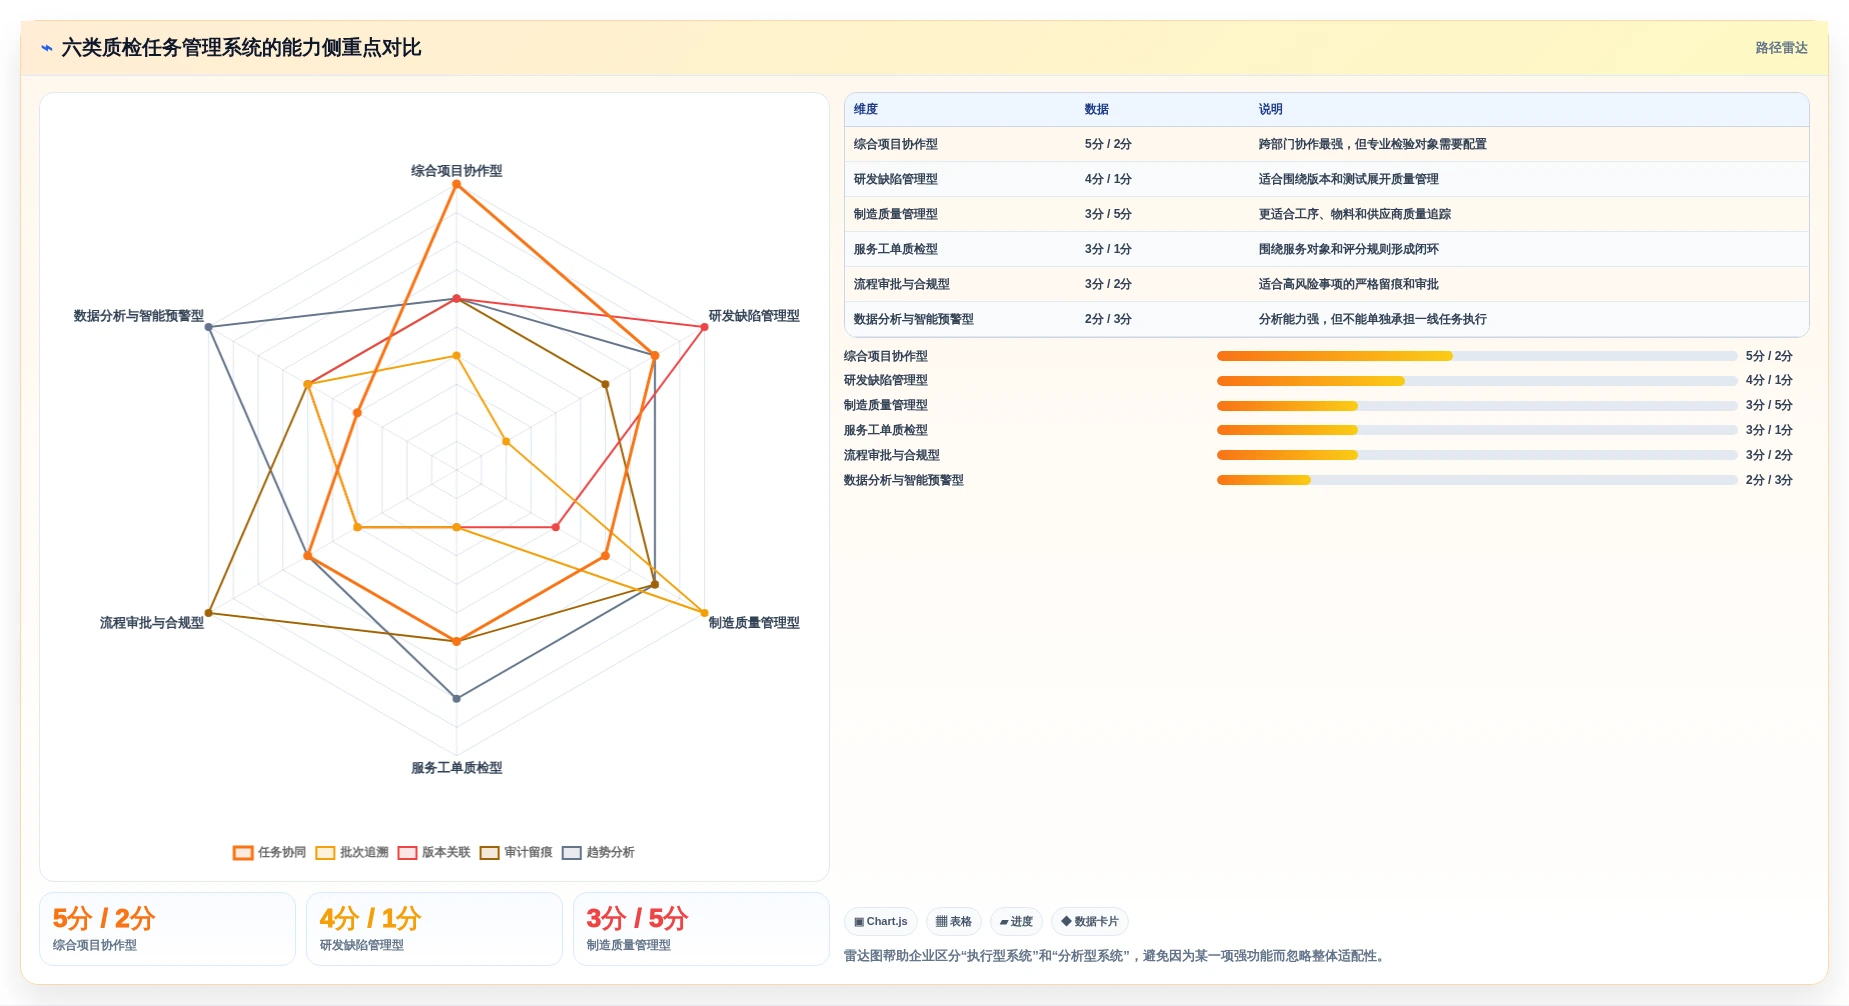Click the outermost brown point on the 流程审批与合规型 axis
The height and width of the screenshot is (1006, 1849).
tap(209, 613)
